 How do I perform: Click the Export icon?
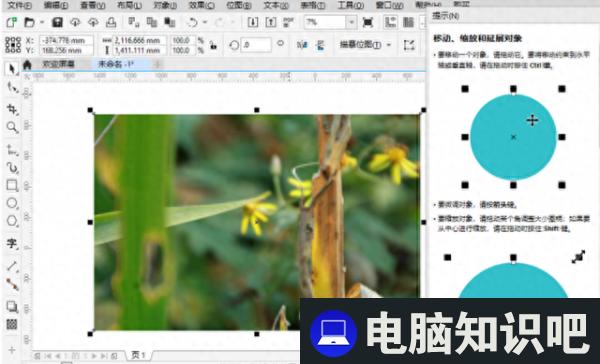tap(271, 22)
